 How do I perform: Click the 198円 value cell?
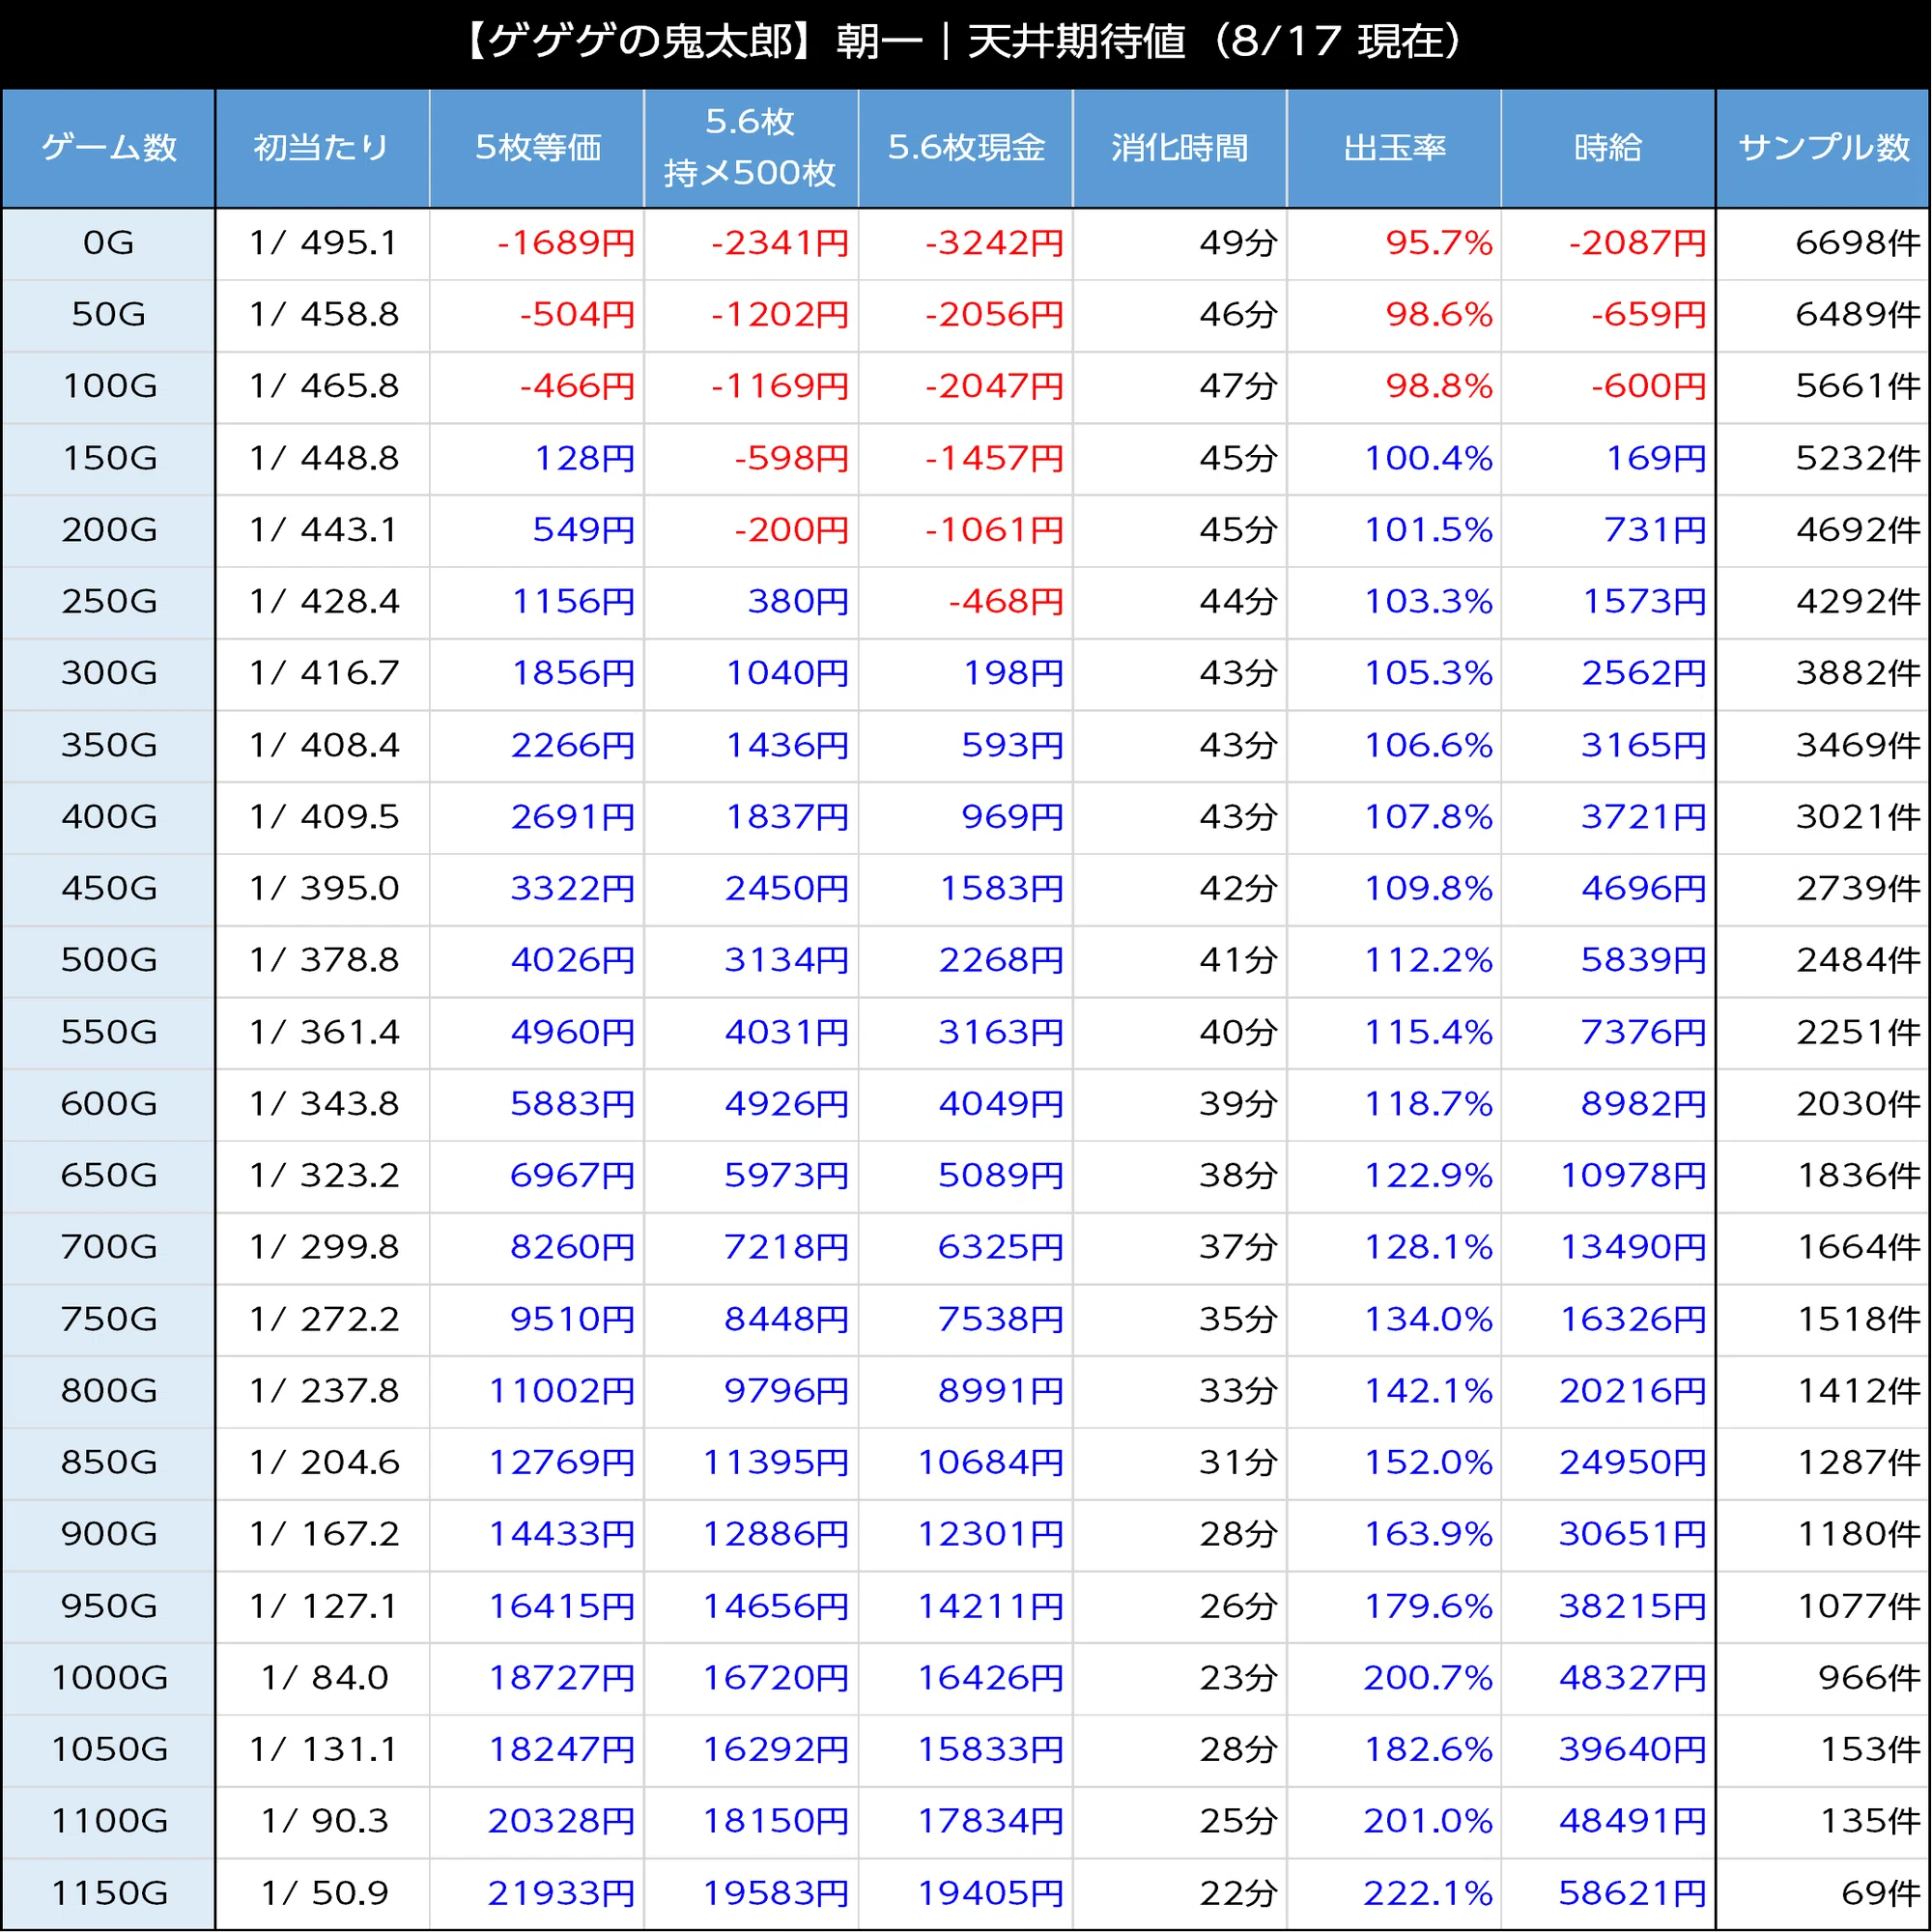pyautogui.click(x=966, y=674)
